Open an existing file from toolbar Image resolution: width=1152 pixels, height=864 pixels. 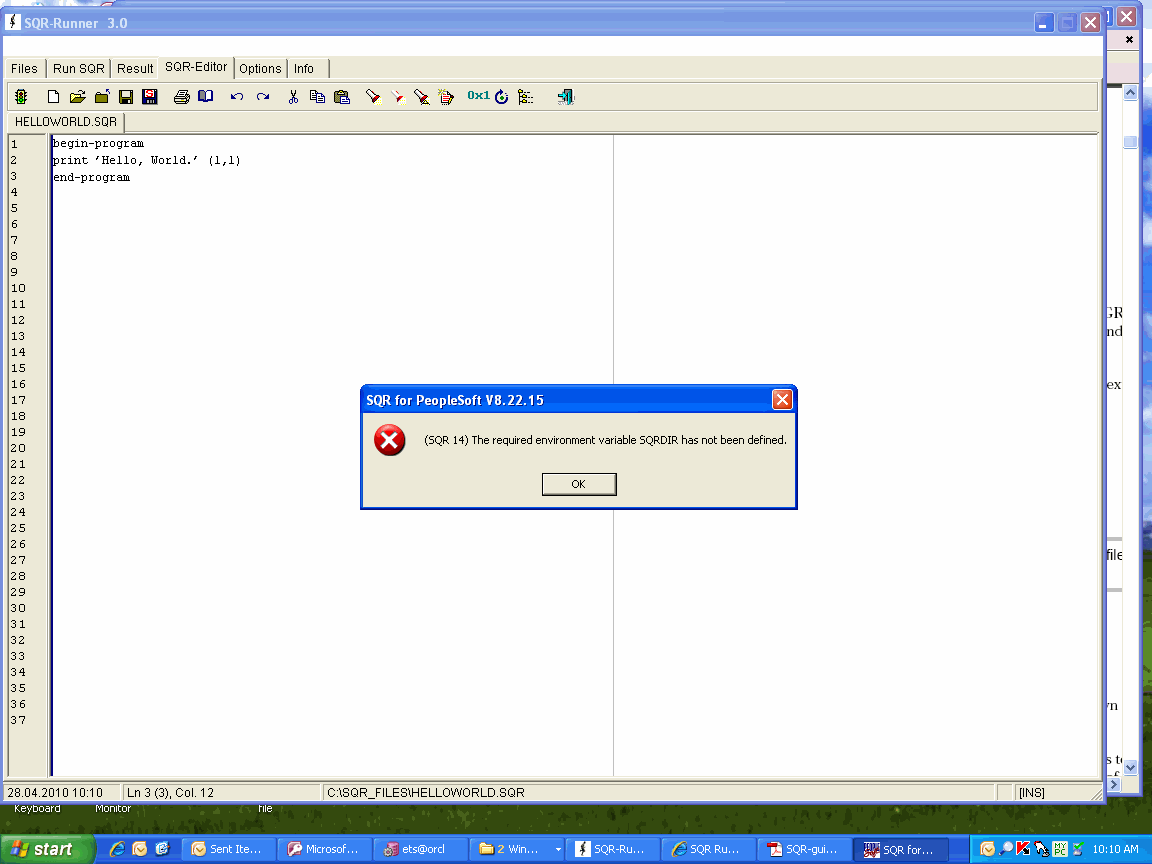point(77,96)
